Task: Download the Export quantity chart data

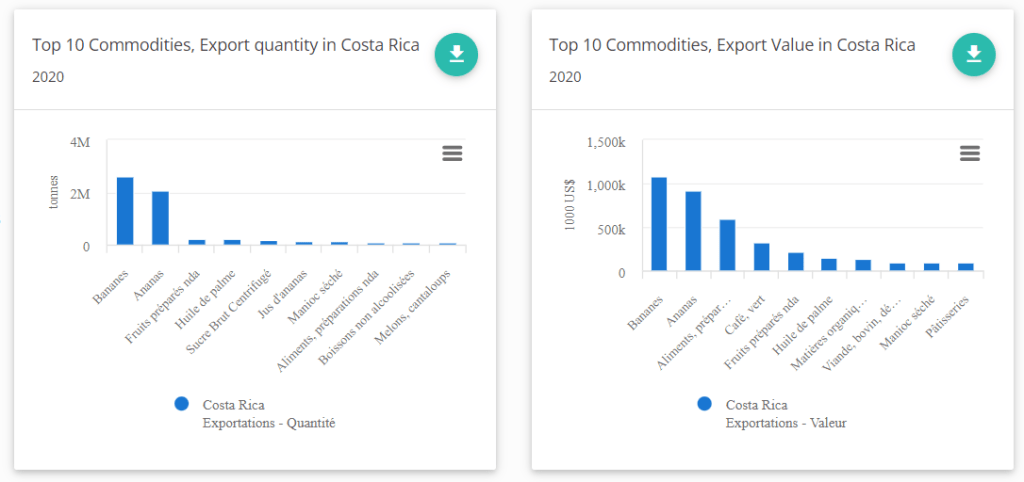Action: pyautogui.click(x=456, y=54)
